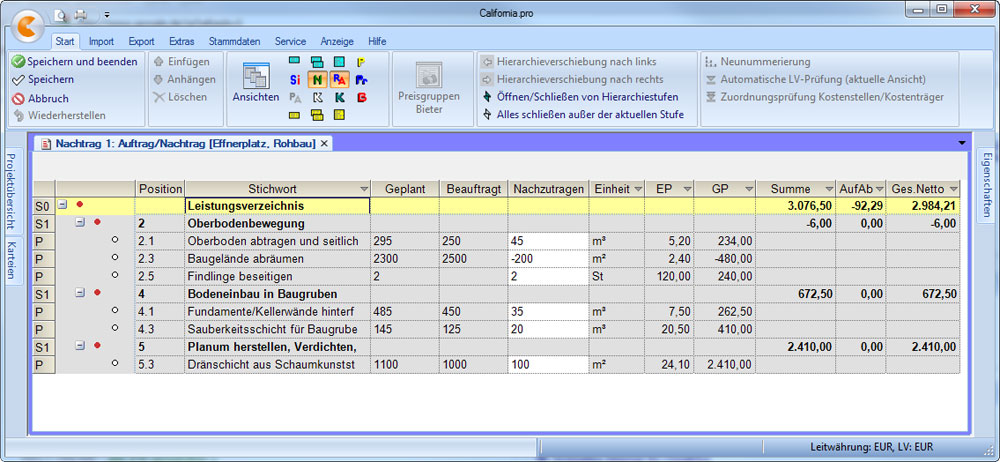Click the teal K icon
Image resolution: width=1000 pixels, height=462 pixels.
[x=339, y=97]
